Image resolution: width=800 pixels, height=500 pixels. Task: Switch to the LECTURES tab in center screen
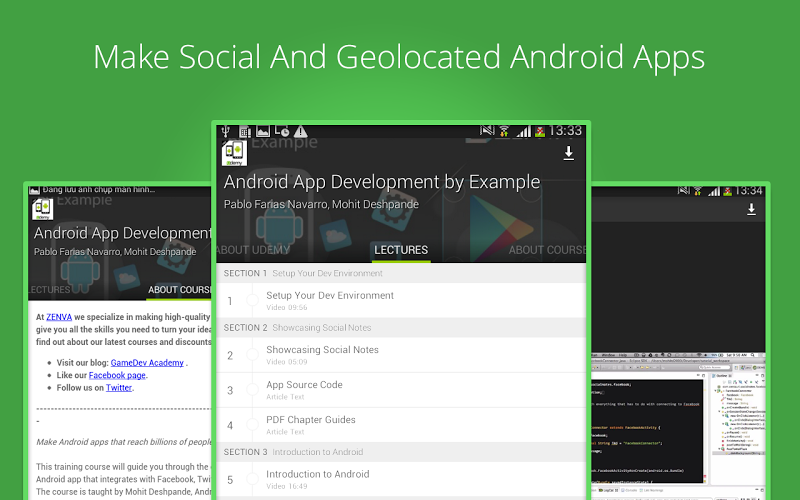pos(401,250)
